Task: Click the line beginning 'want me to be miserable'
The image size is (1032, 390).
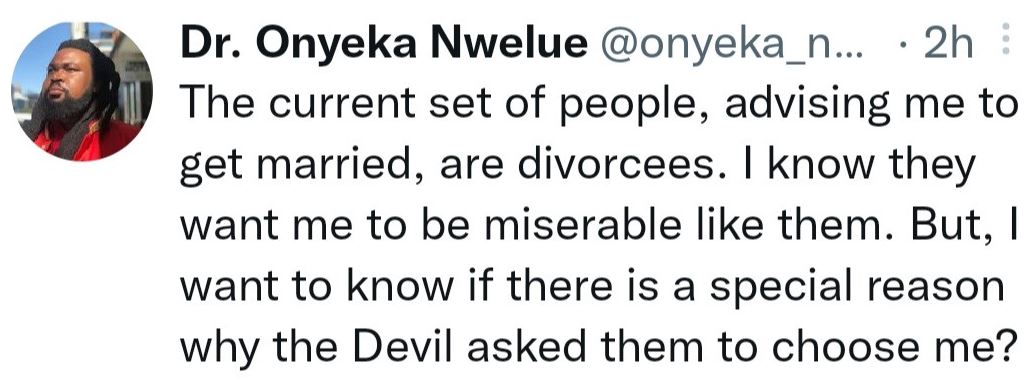Action: [x=600, y=226]
